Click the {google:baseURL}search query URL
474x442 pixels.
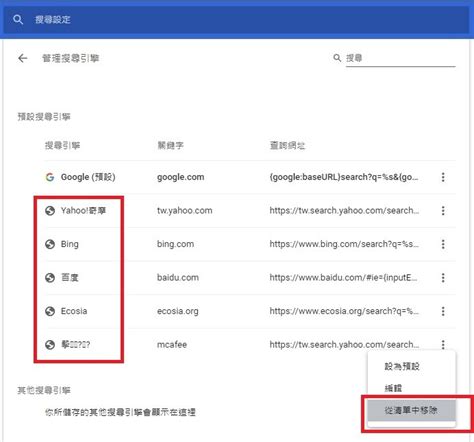(344, 177)
